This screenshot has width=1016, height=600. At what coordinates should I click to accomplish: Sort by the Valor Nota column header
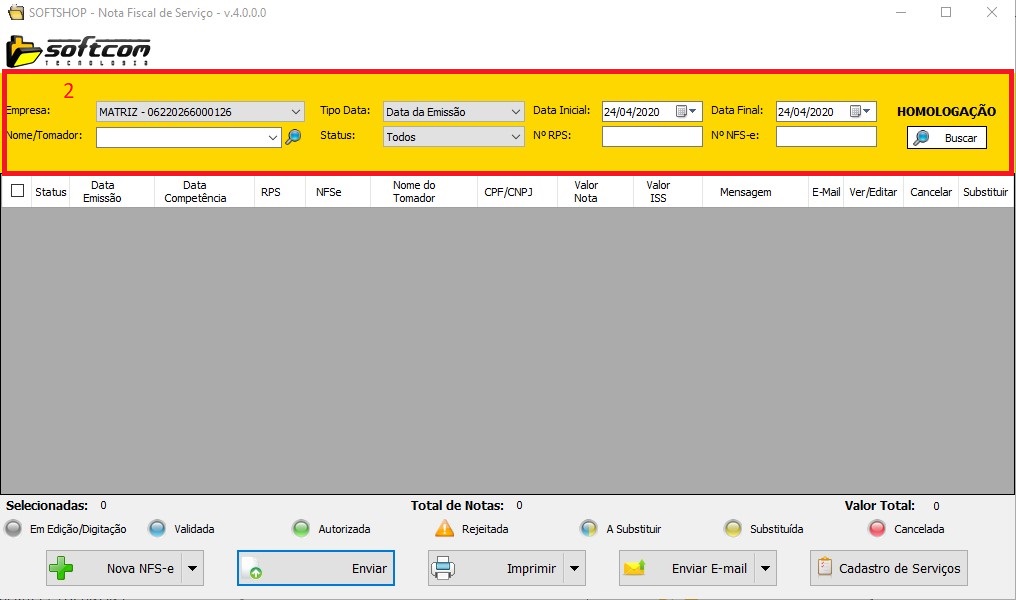[x=586, y=191]
